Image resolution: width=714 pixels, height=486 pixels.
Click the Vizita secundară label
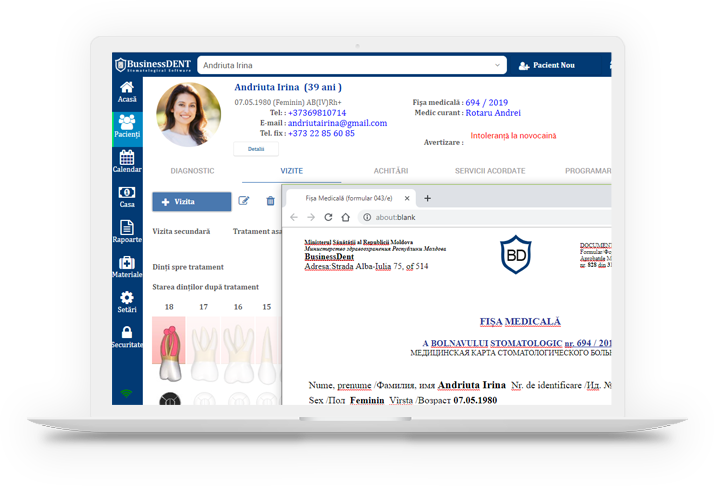[181, 231]
